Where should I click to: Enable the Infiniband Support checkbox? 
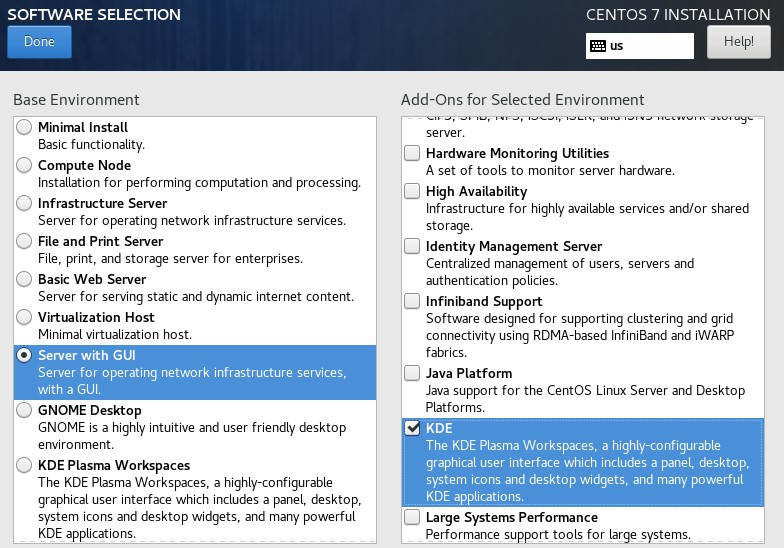click(x=412, y=301)
